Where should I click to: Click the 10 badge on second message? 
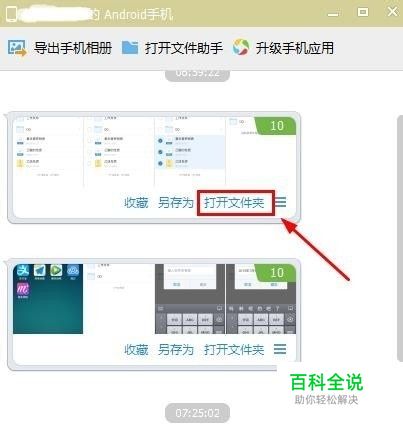pyautogui.click(x=276, y=273)
